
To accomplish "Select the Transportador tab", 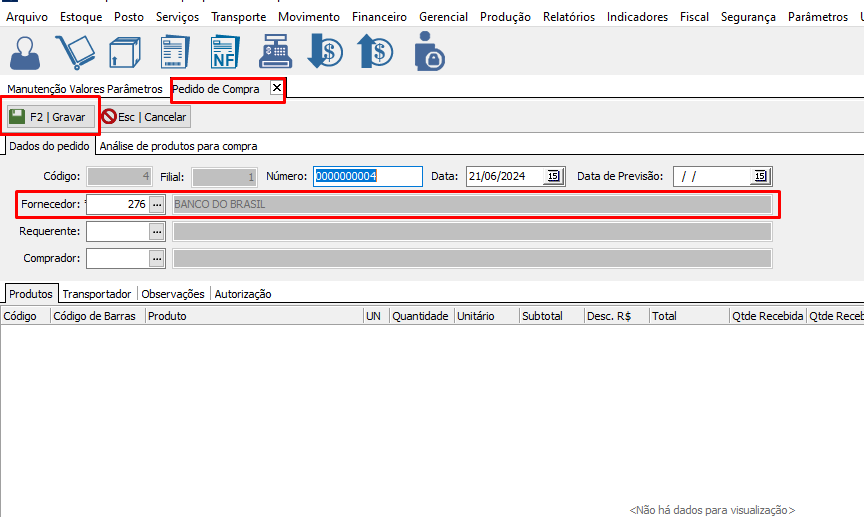I will click(x=97, y=294).
